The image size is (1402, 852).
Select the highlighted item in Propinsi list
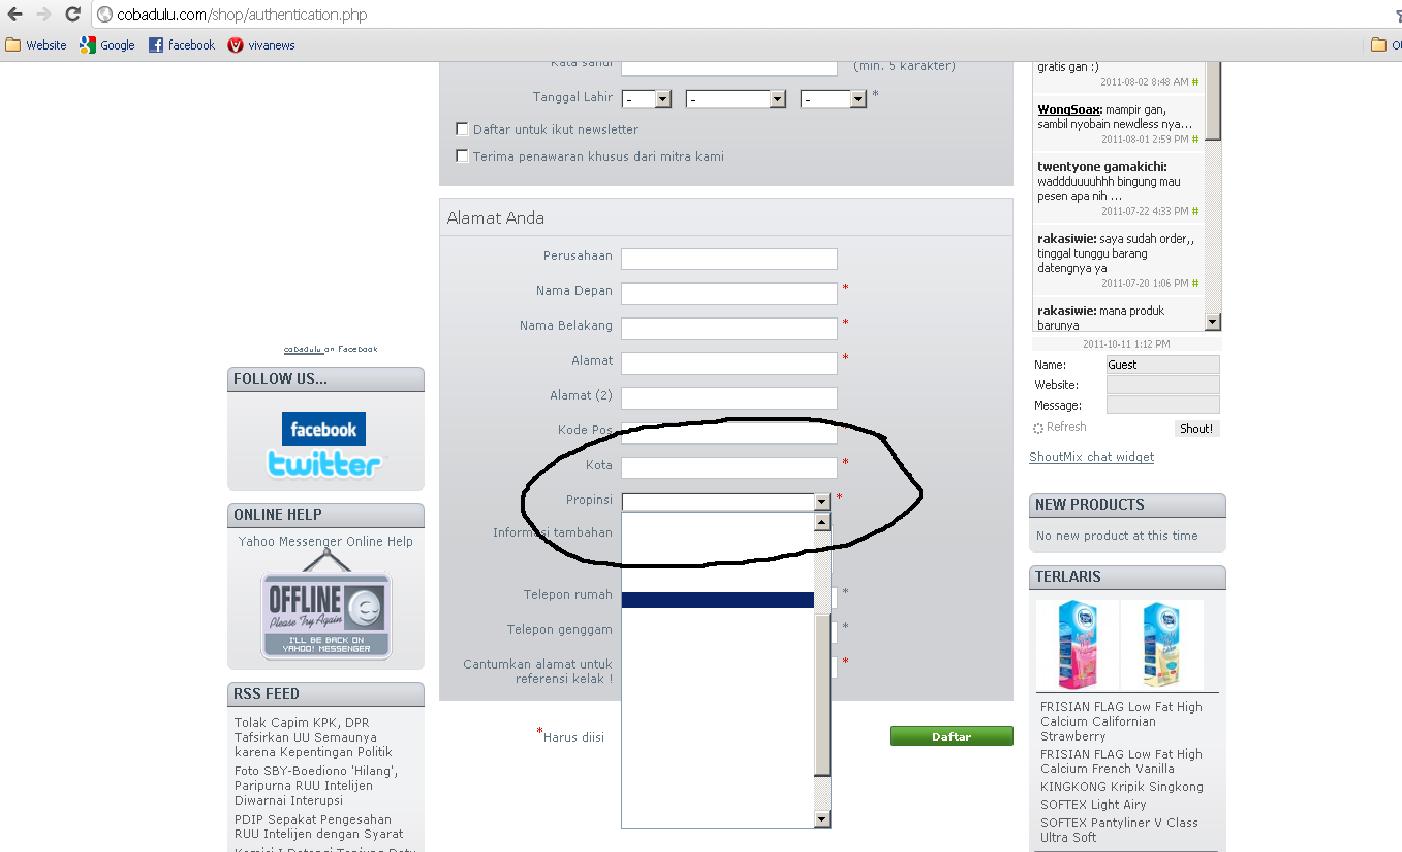(x=718, y=600)
